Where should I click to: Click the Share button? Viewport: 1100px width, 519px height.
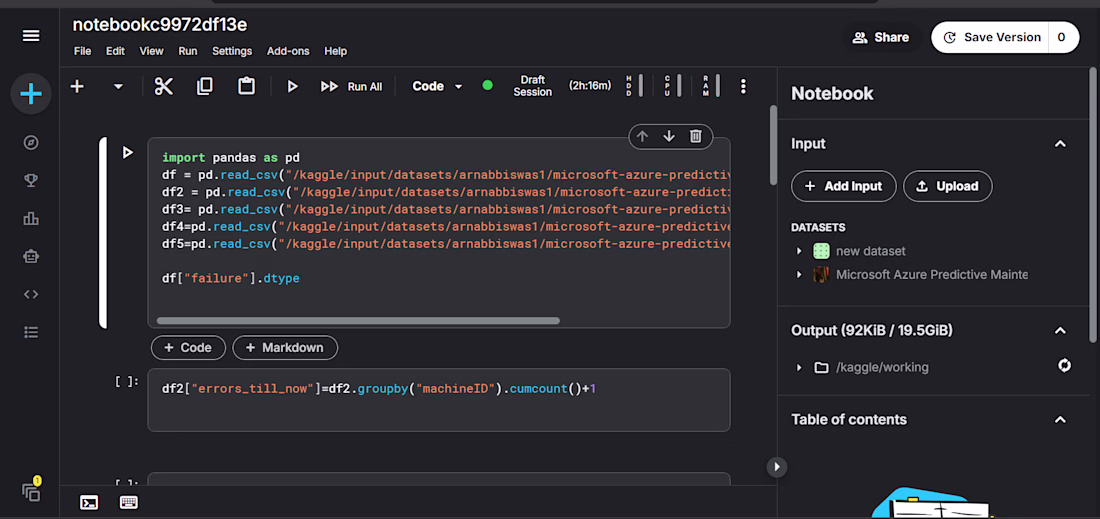[x=880, y=38]
